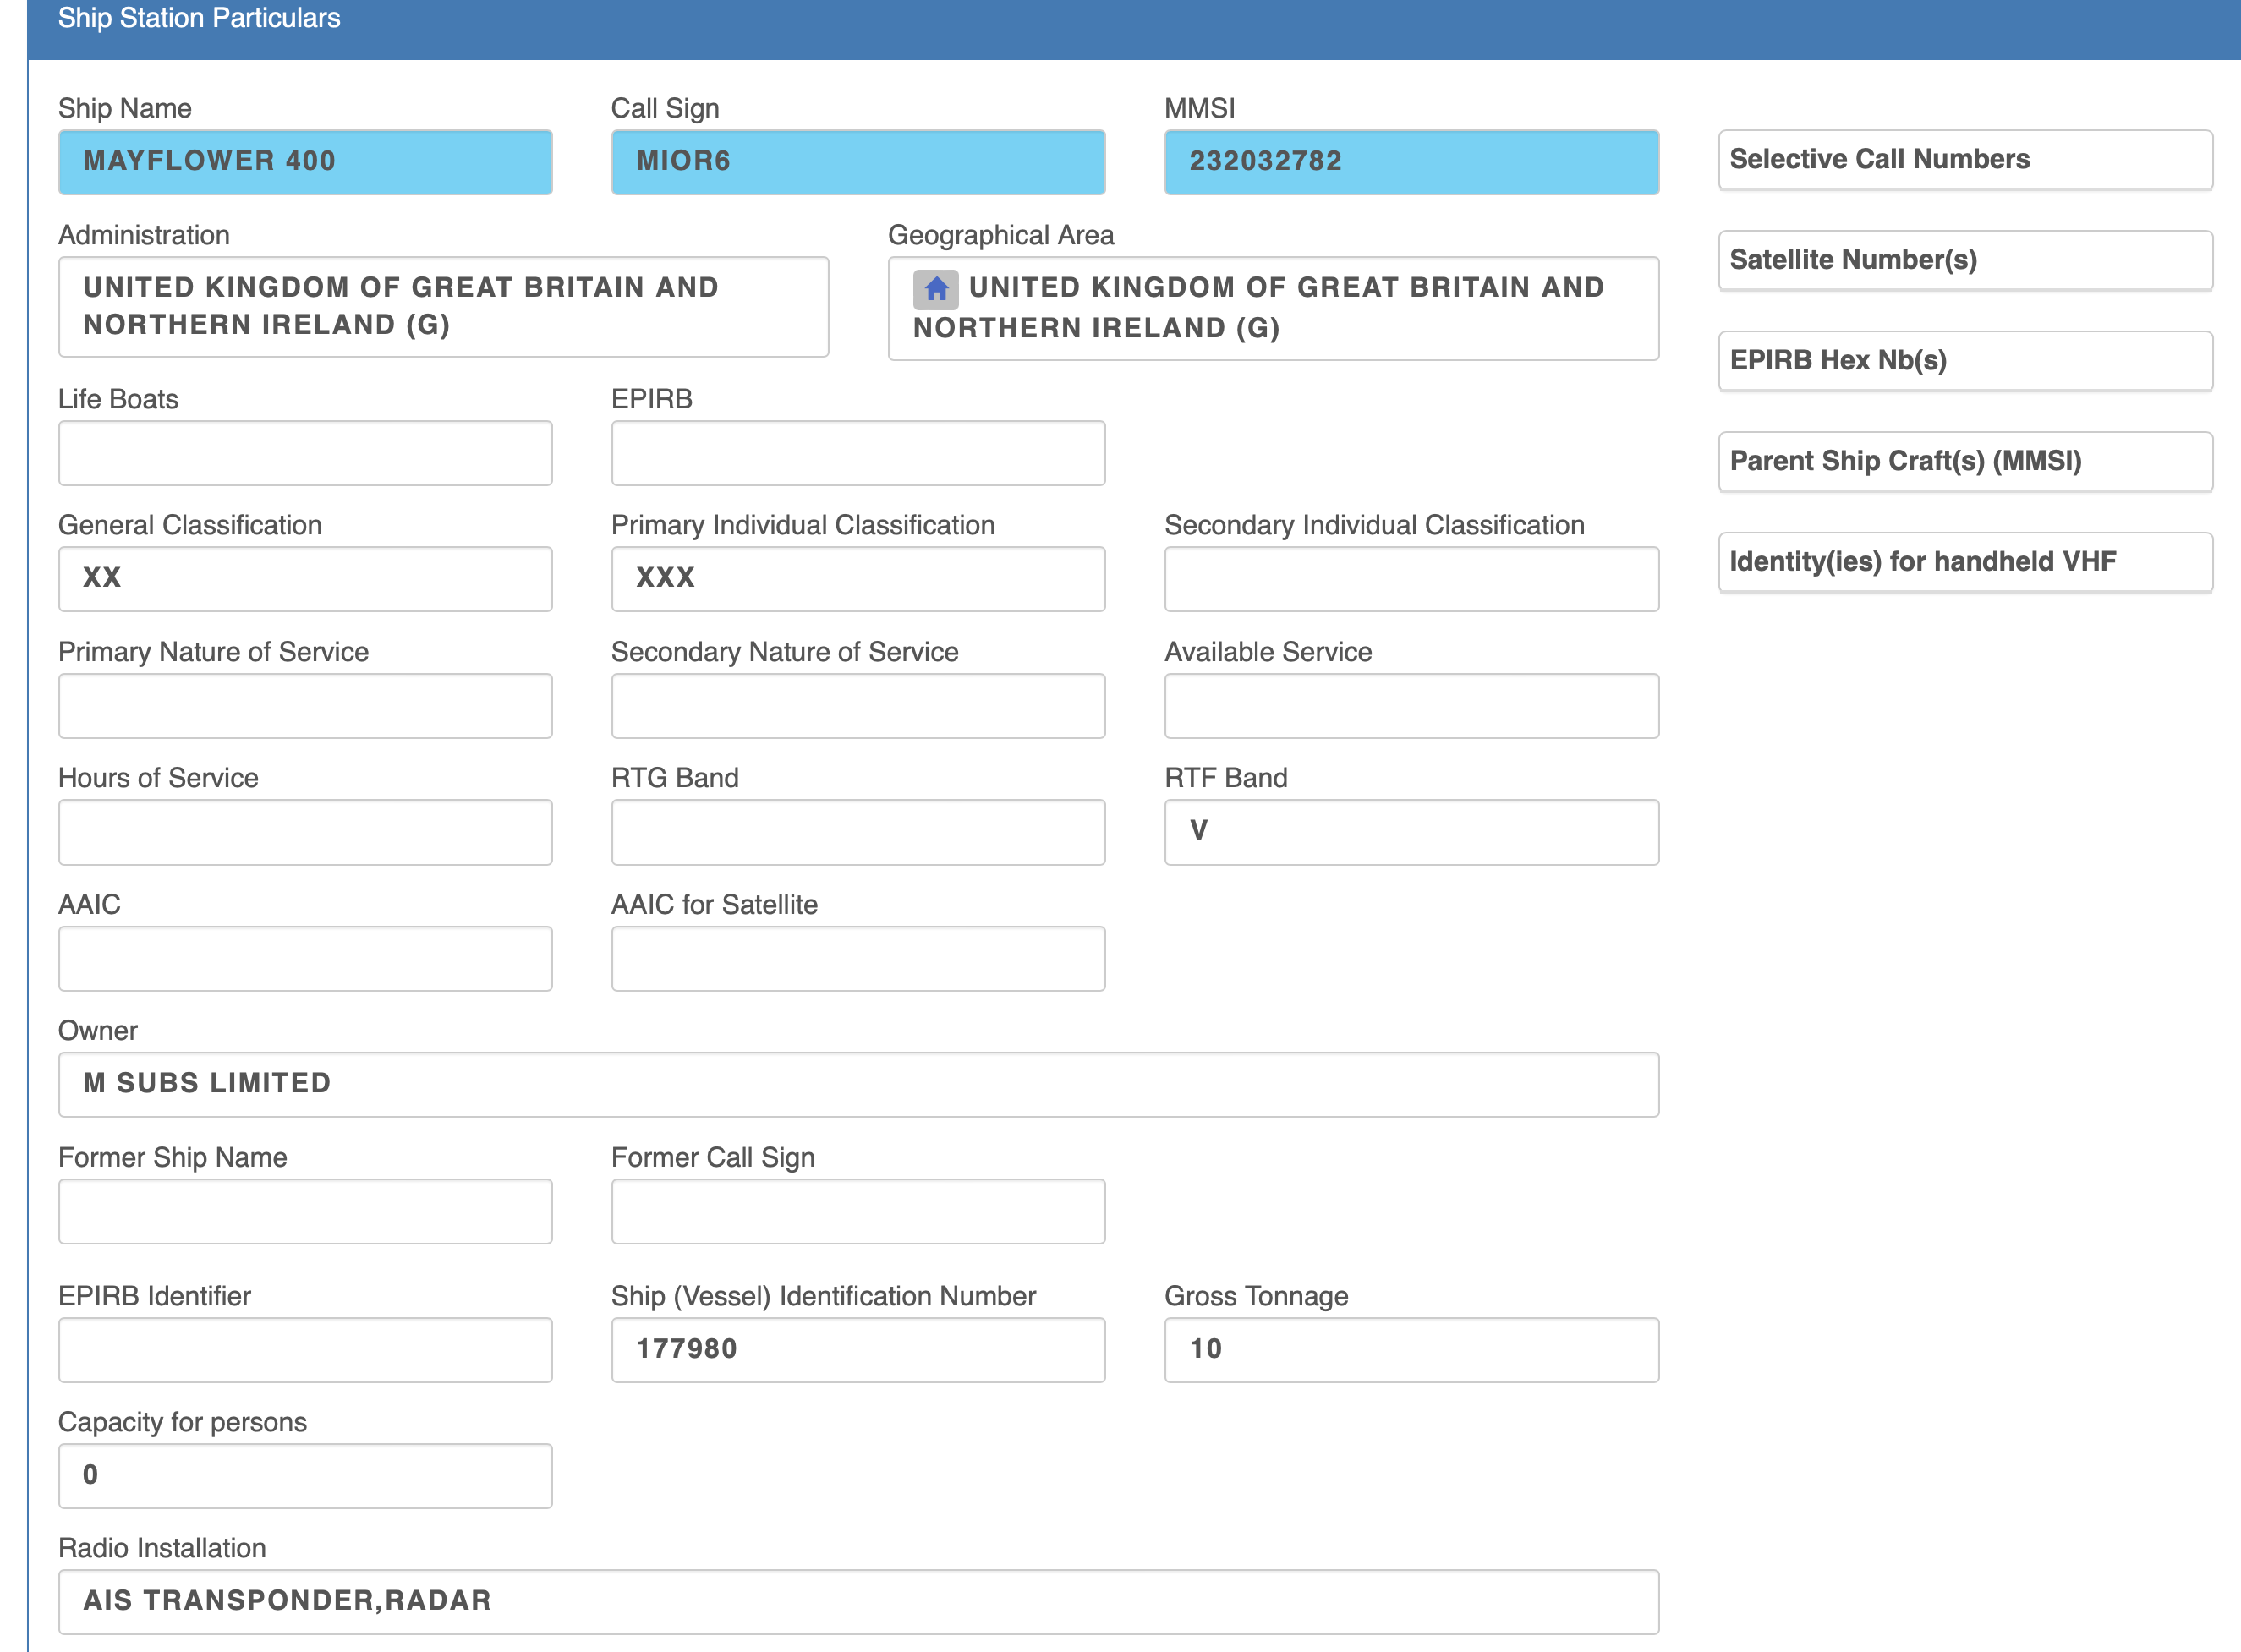Select the Call Sign field MIOR6
The width and height of the screenshot is (2241, 1652).
[x=858, y=161]
